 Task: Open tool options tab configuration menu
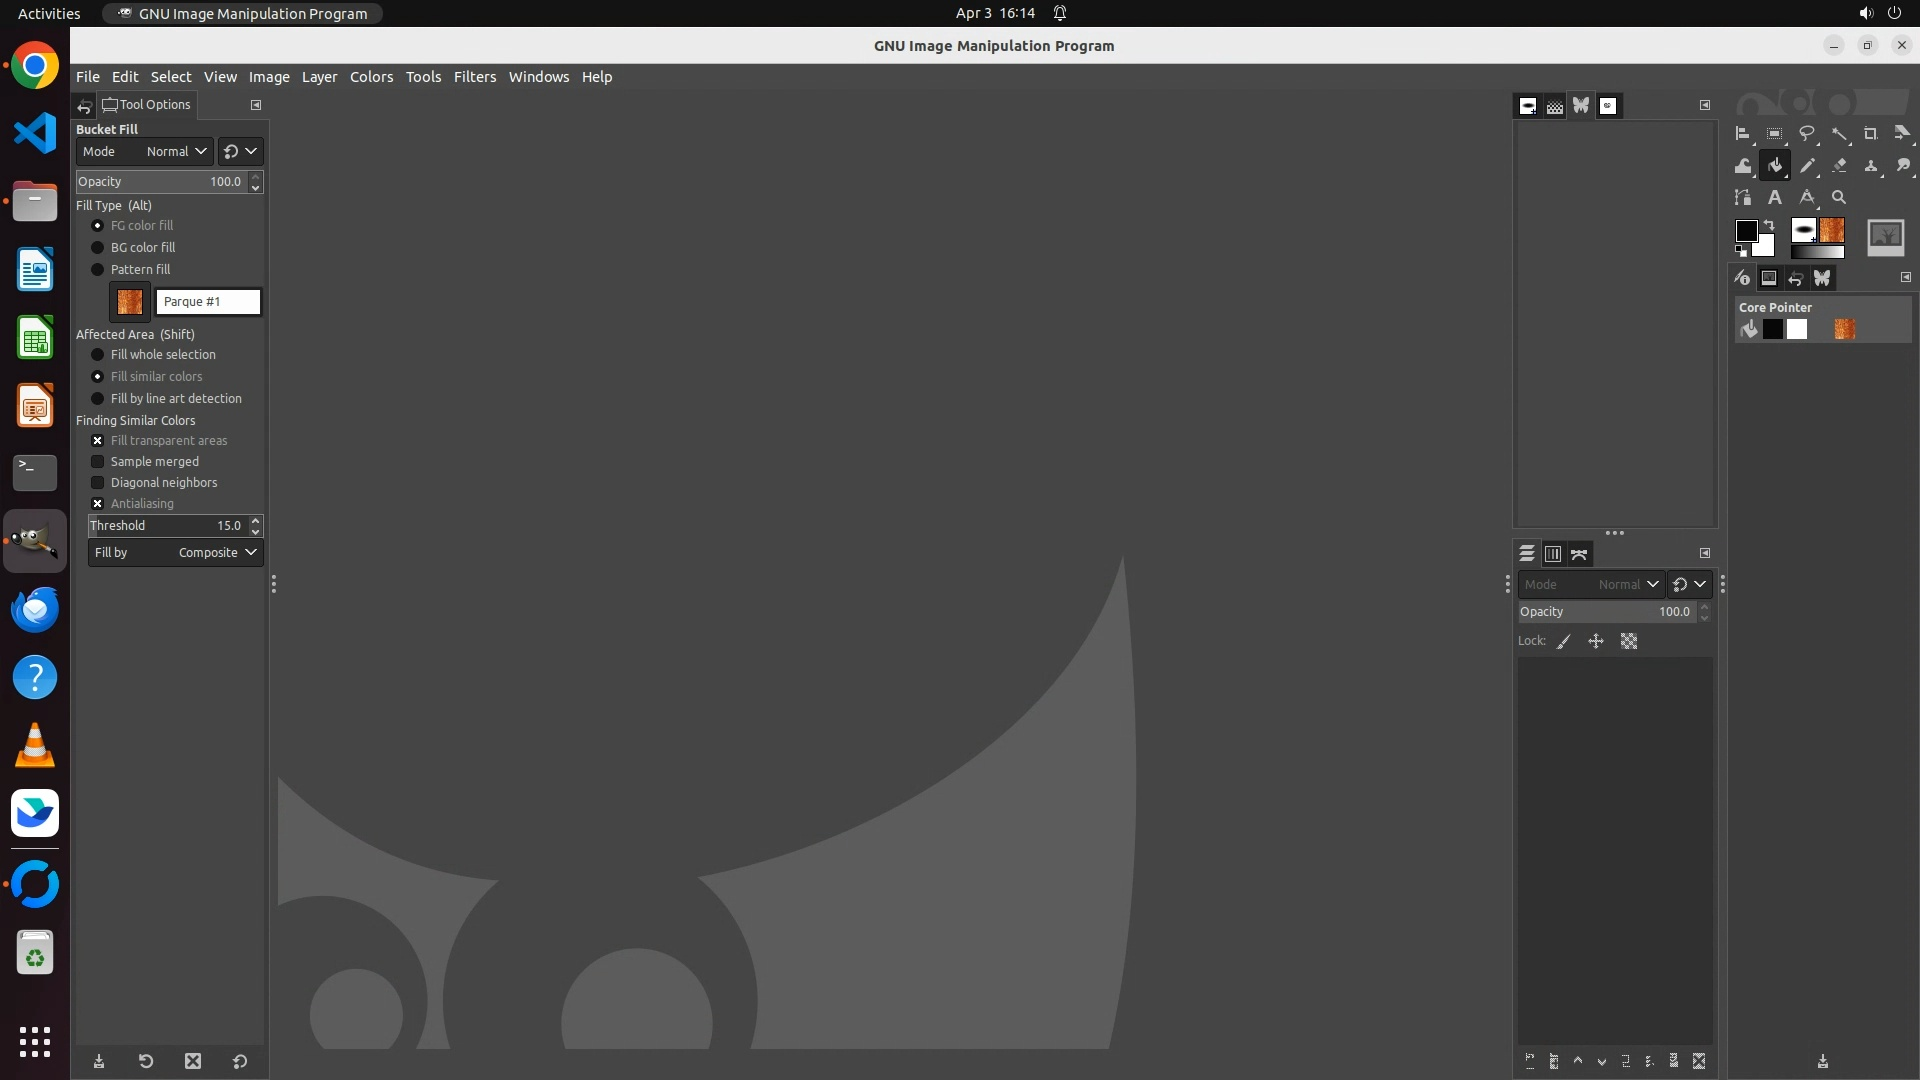(256, 105)
